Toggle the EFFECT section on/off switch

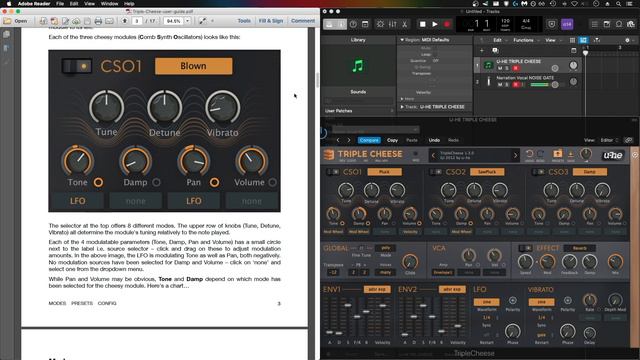pyautogui.click(x=525, y=248)
